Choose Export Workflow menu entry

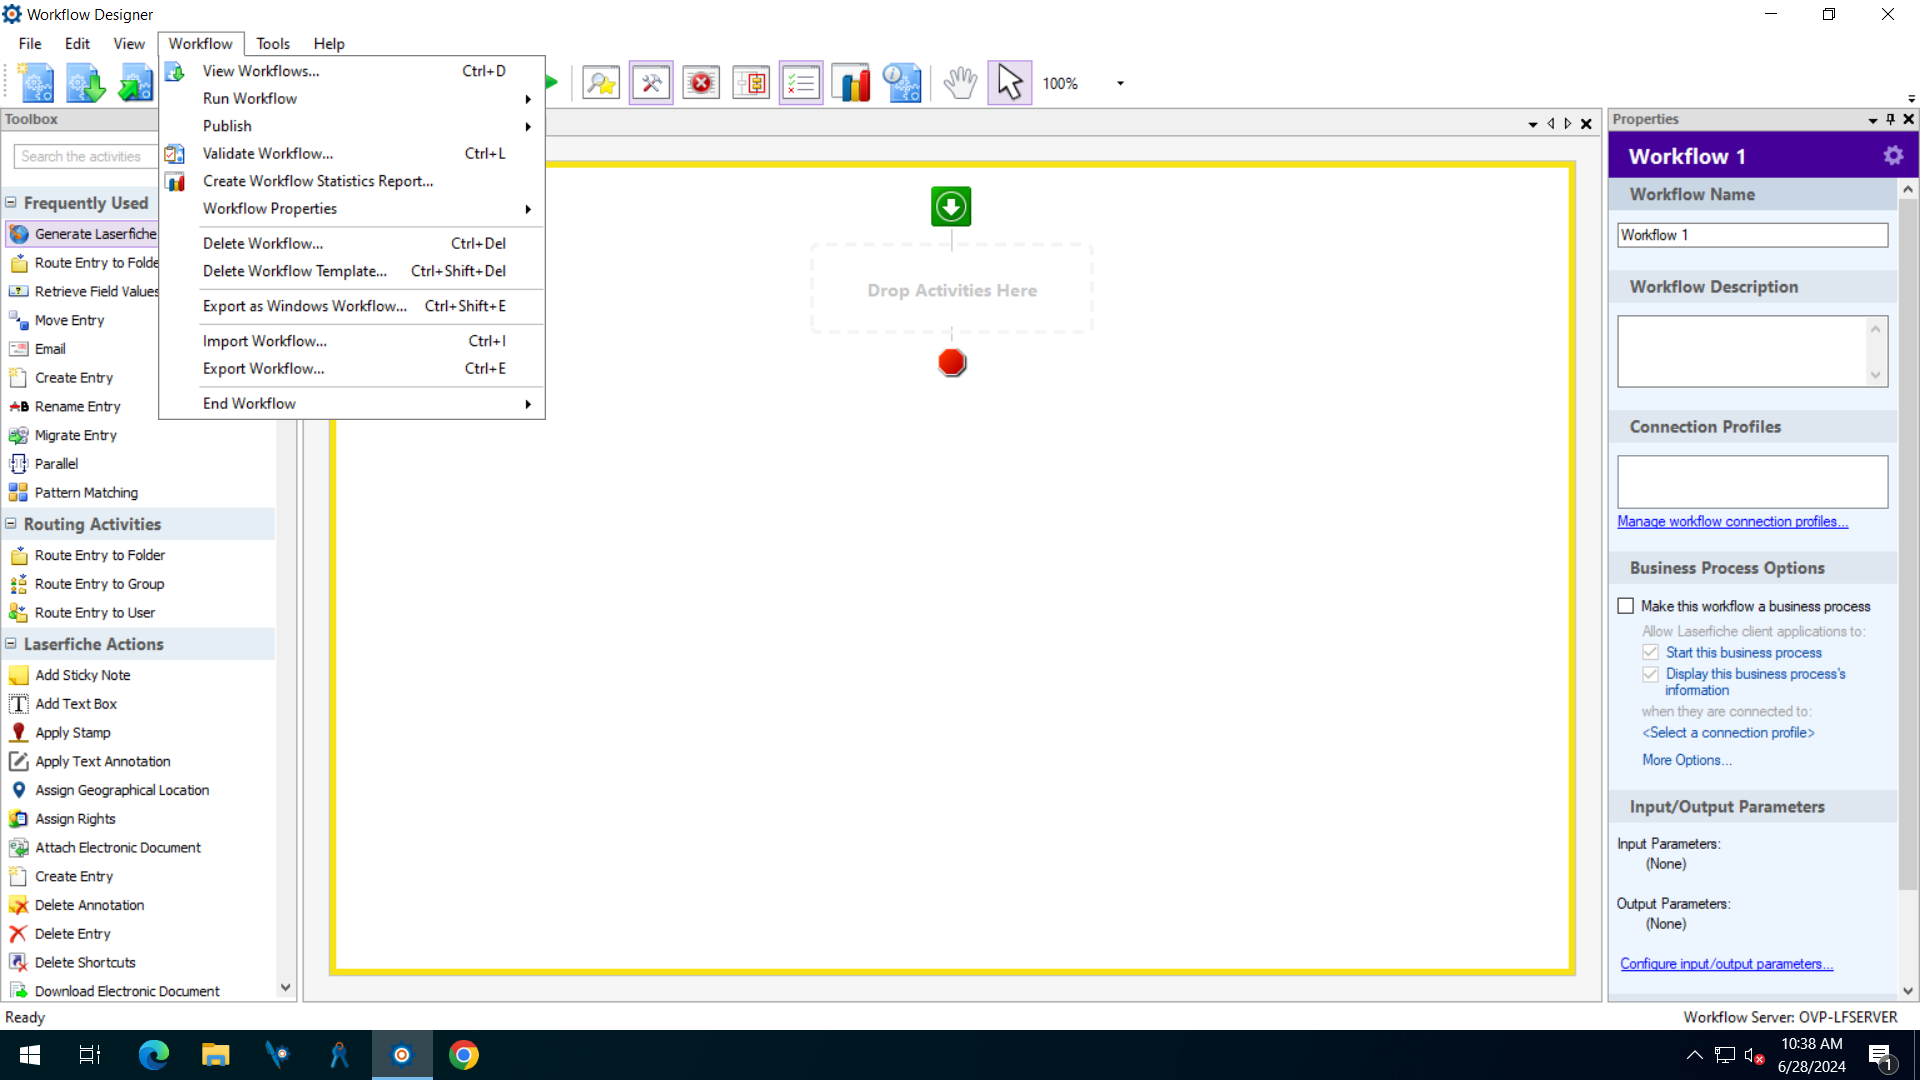click(353, 369)
